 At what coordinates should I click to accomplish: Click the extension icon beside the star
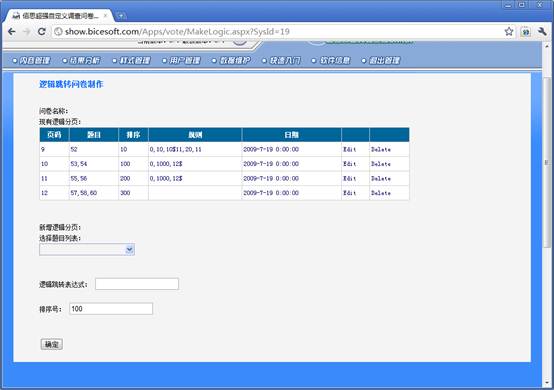coord(526,32)
